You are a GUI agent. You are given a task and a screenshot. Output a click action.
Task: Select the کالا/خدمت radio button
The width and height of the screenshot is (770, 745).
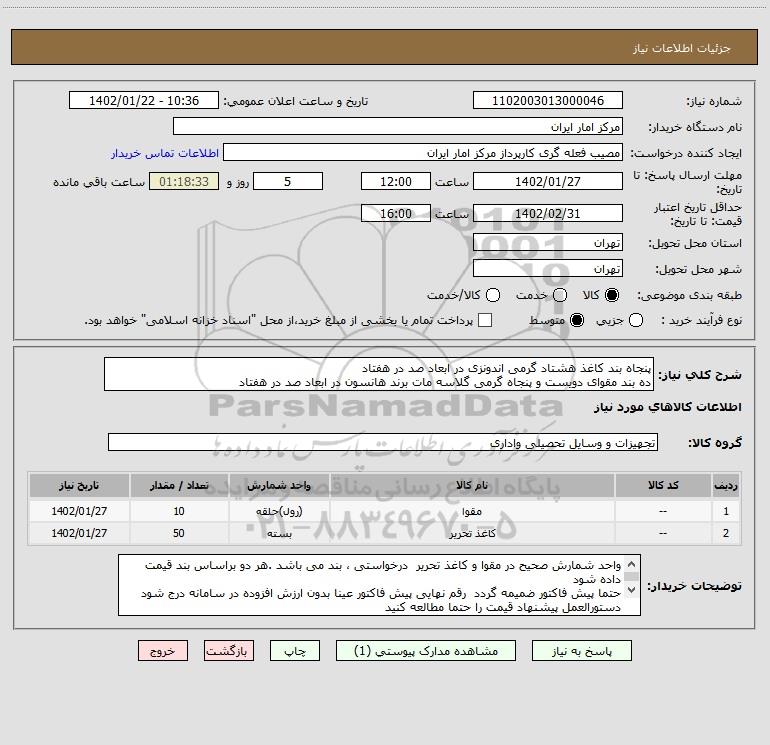tap(493, 295)
